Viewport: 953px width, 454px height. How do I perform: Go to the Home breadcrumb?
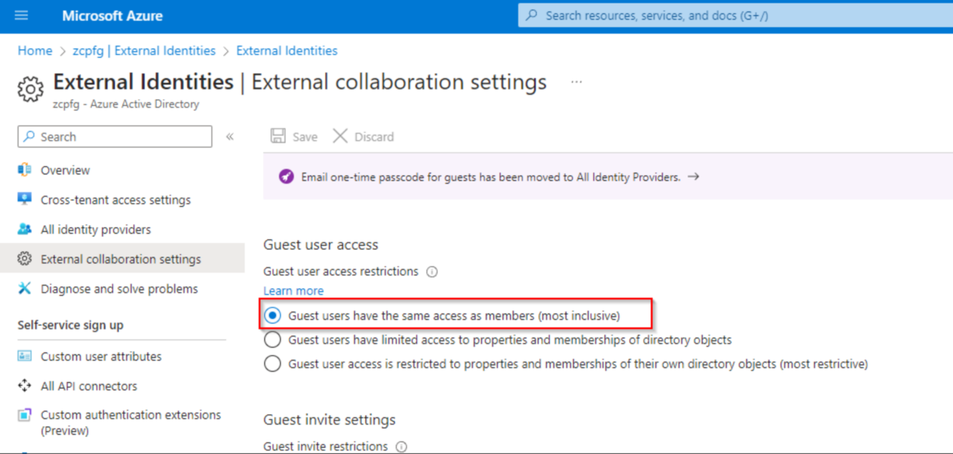click(35, 51)
